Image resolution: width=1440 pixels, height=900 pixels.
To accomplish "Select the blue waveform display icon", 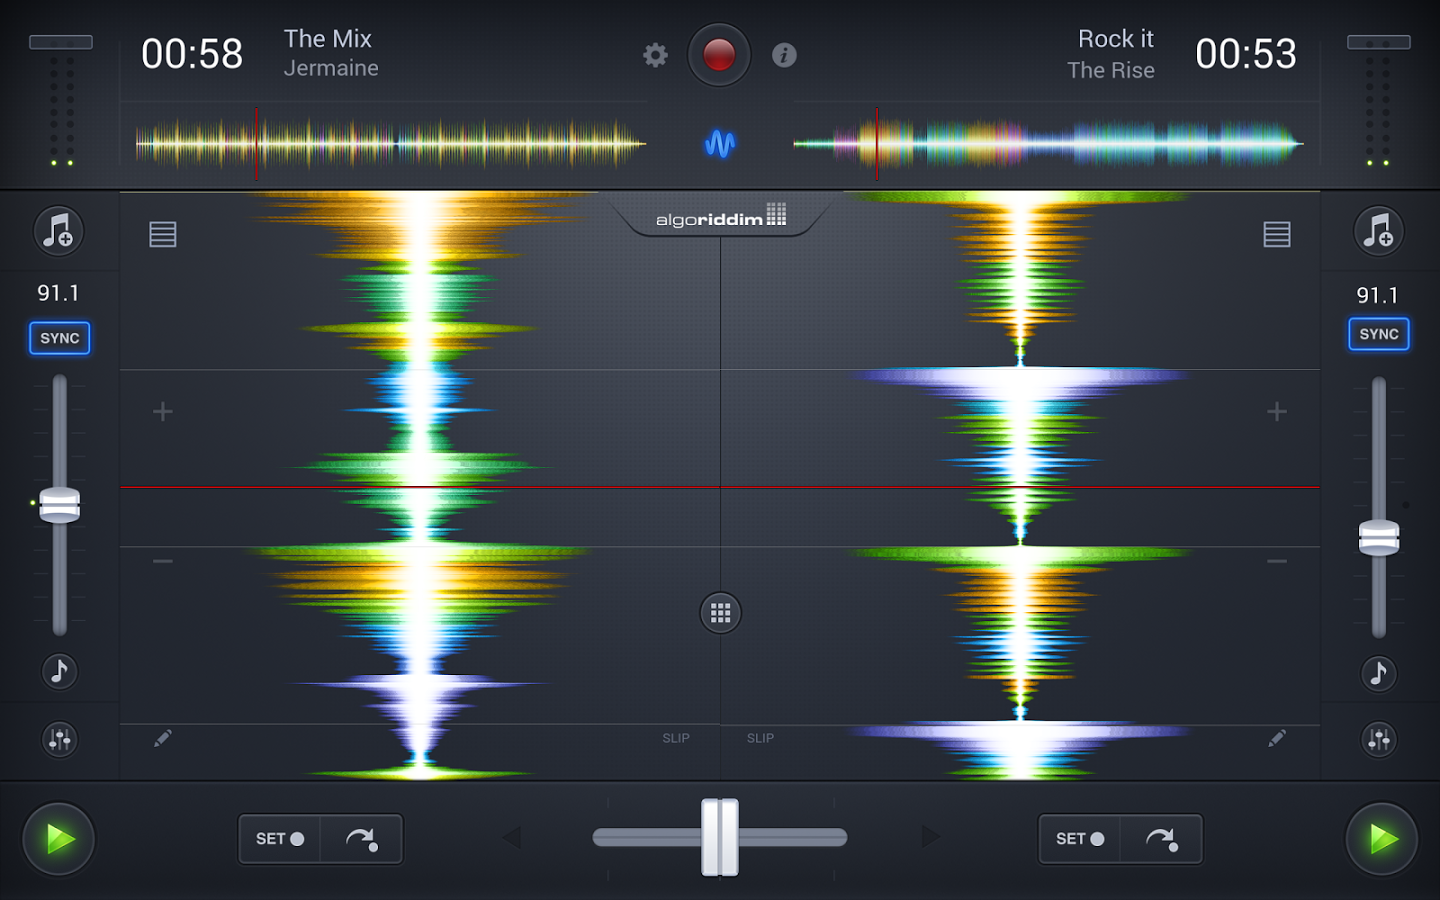I will tap(722, 144).
